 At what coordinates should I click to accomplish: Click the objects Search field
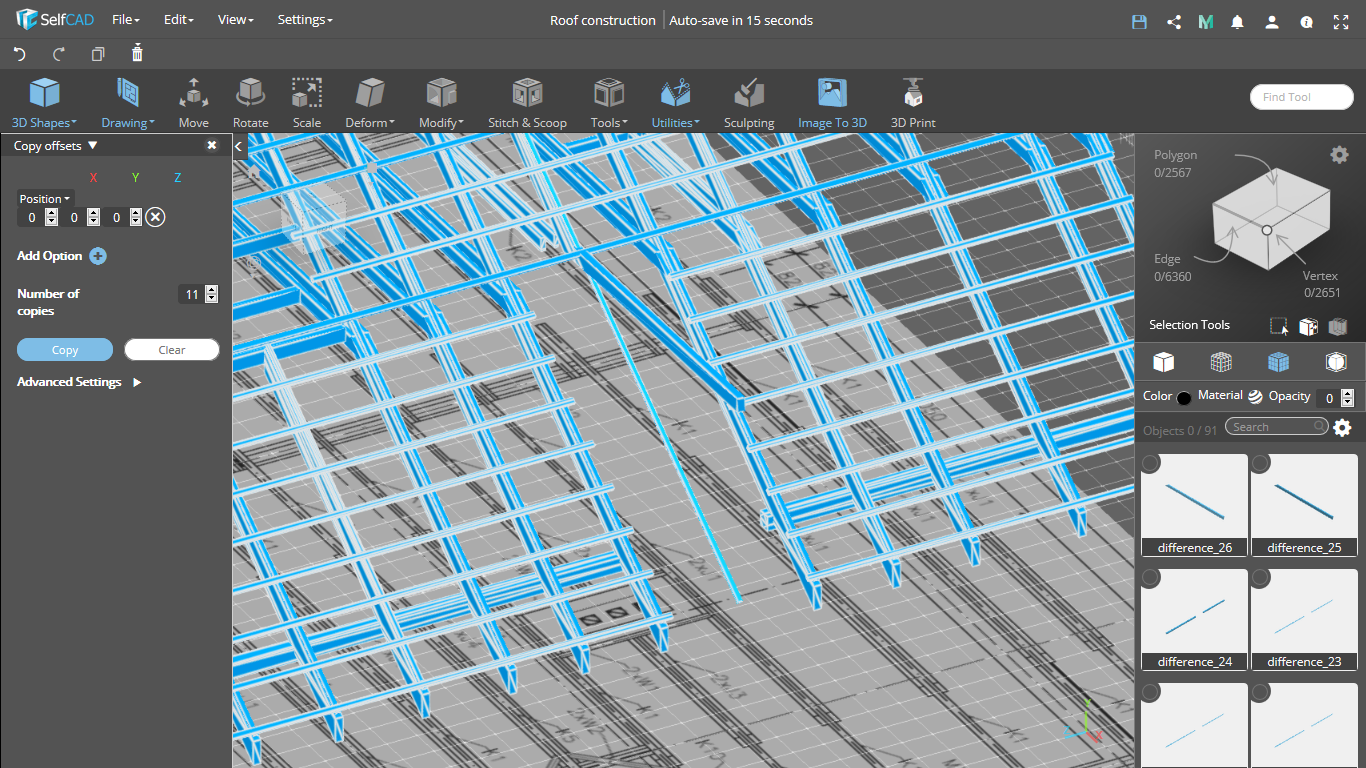click(1277, 427)
